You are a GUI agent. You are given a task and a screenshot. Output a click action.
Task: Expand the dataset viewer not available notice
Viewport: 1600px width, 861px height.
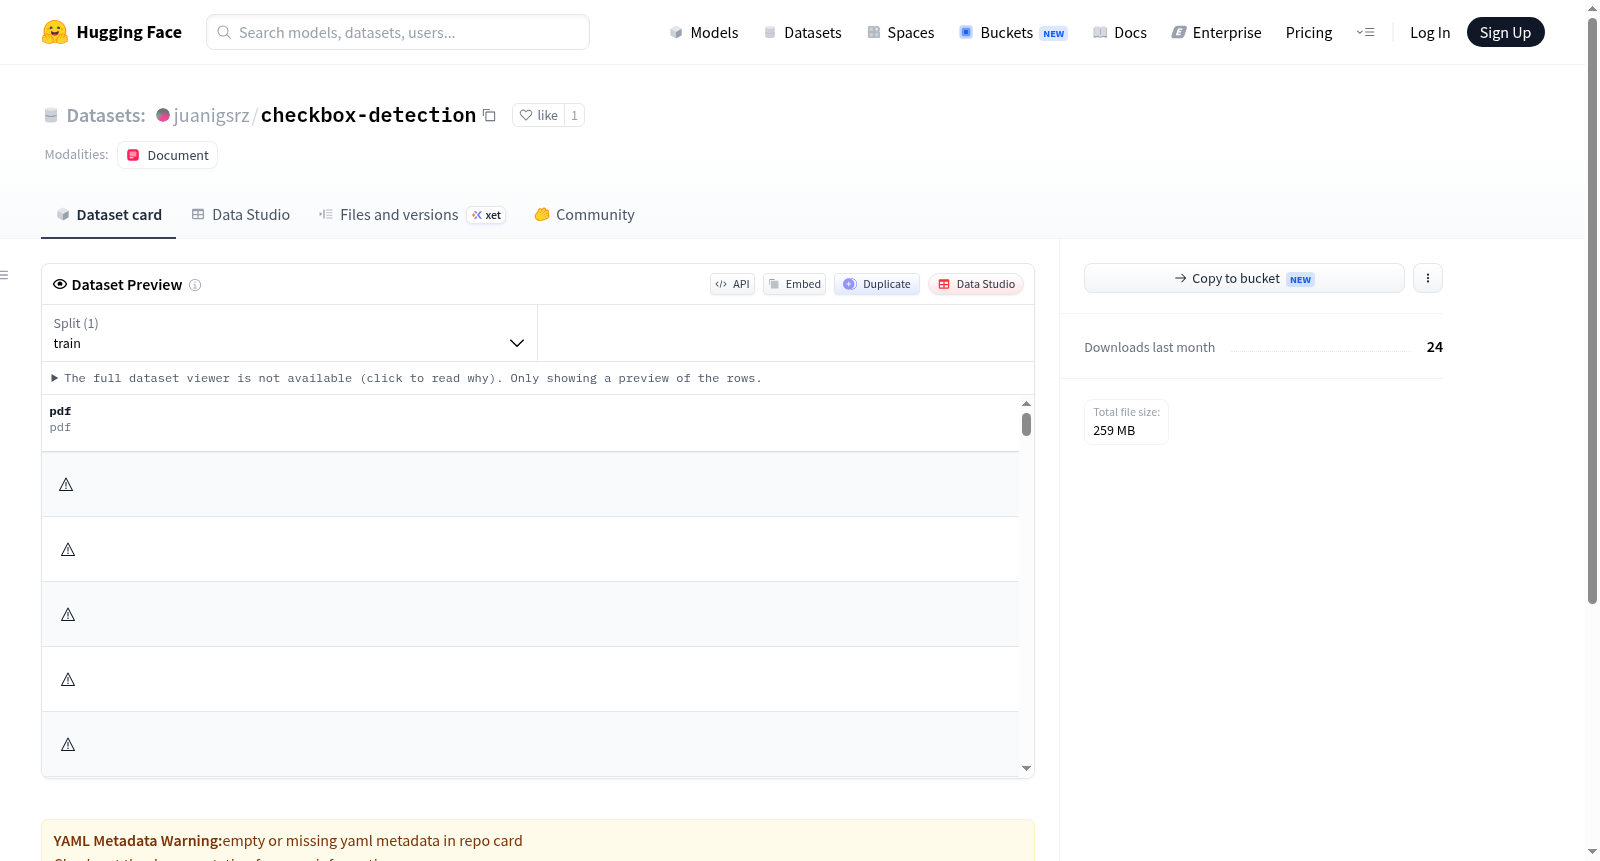[406, 378]
